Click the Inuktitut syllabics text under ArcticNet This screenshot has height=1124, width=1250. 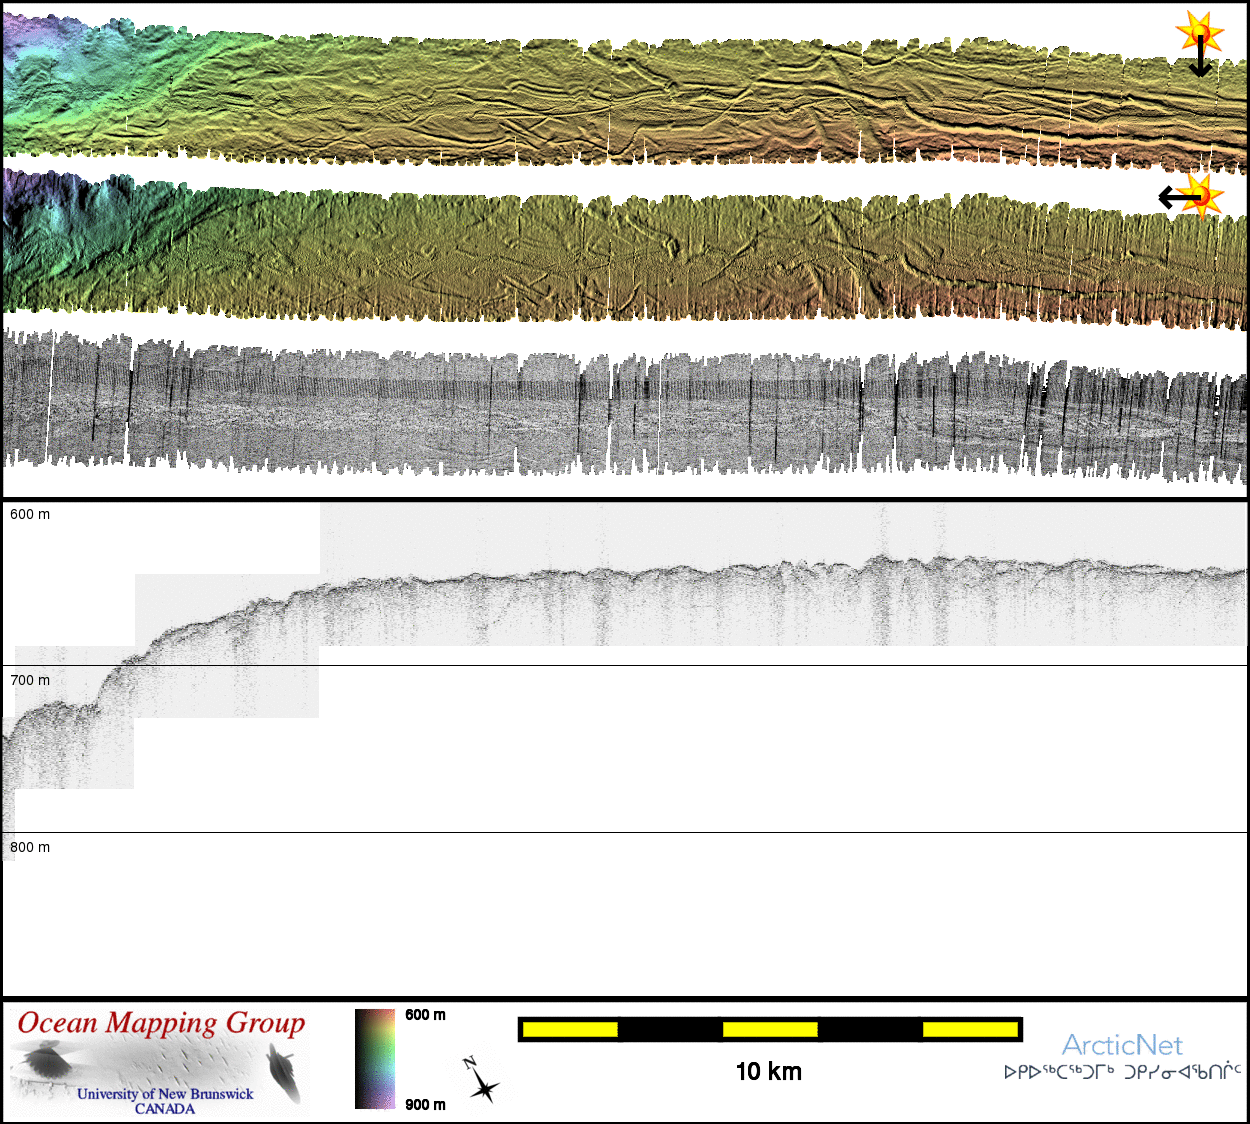pyautogui.click(x=1122, y=1072)
